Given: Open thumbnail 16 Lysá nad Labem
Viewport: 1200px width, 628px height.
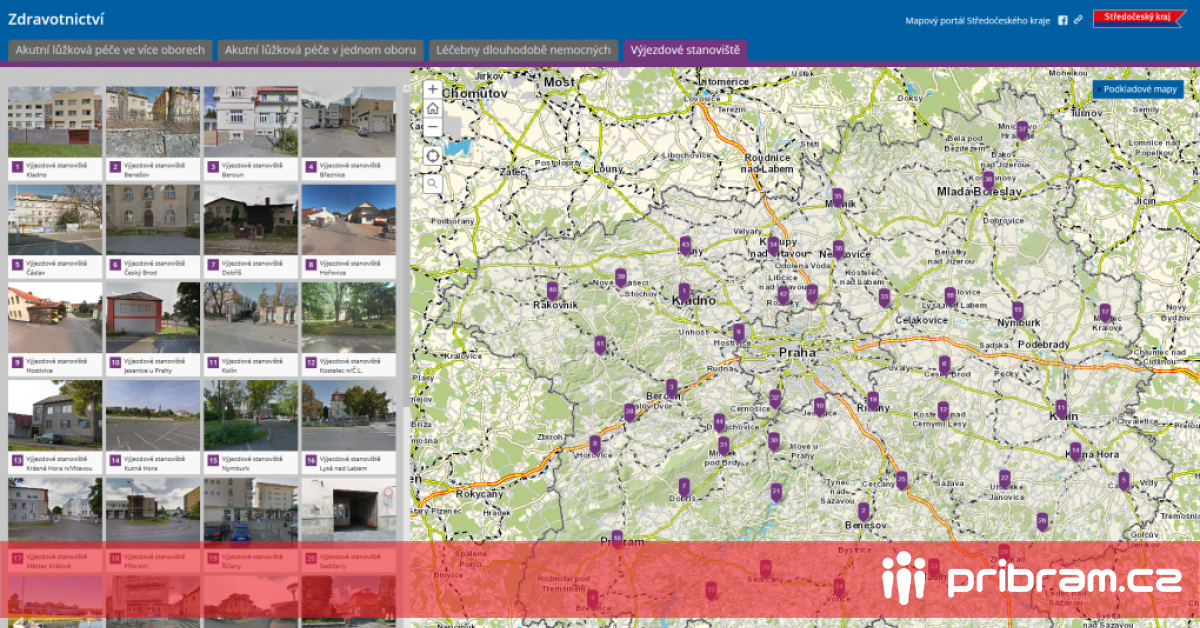Looking at the screenshot, I should pos(349,427).
